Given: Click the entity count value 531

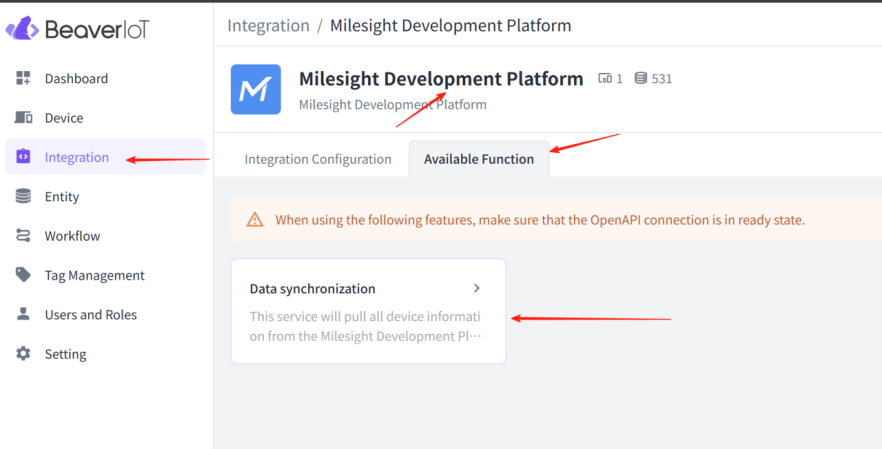Looking at the screenshot, I should 662,79.
